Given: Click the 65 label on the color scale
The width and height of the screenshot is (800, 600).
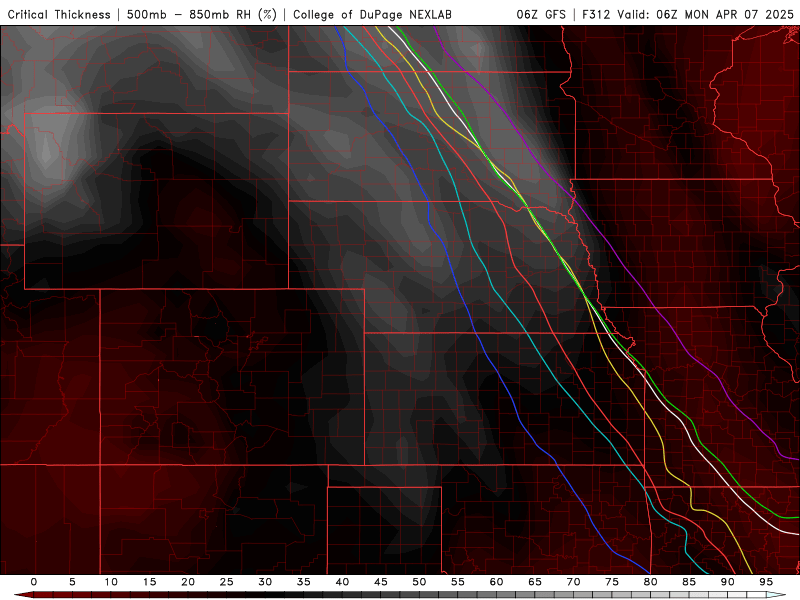Looking at the screenshot, I should click(535, 582).
